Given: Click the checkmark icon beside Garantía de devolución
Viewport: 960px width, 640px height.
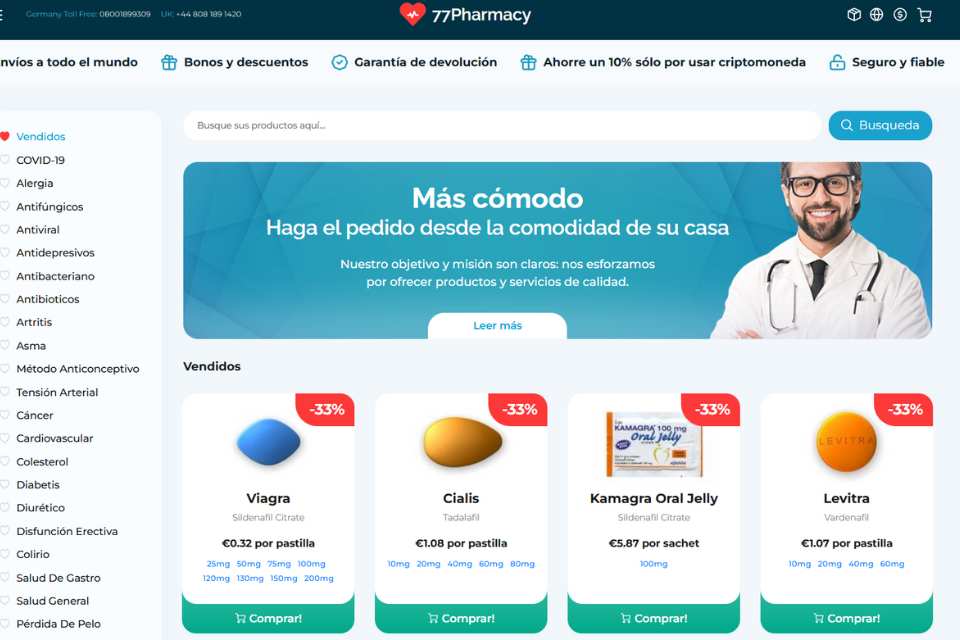Looking at the screenshot, I should tap(339, 62).
